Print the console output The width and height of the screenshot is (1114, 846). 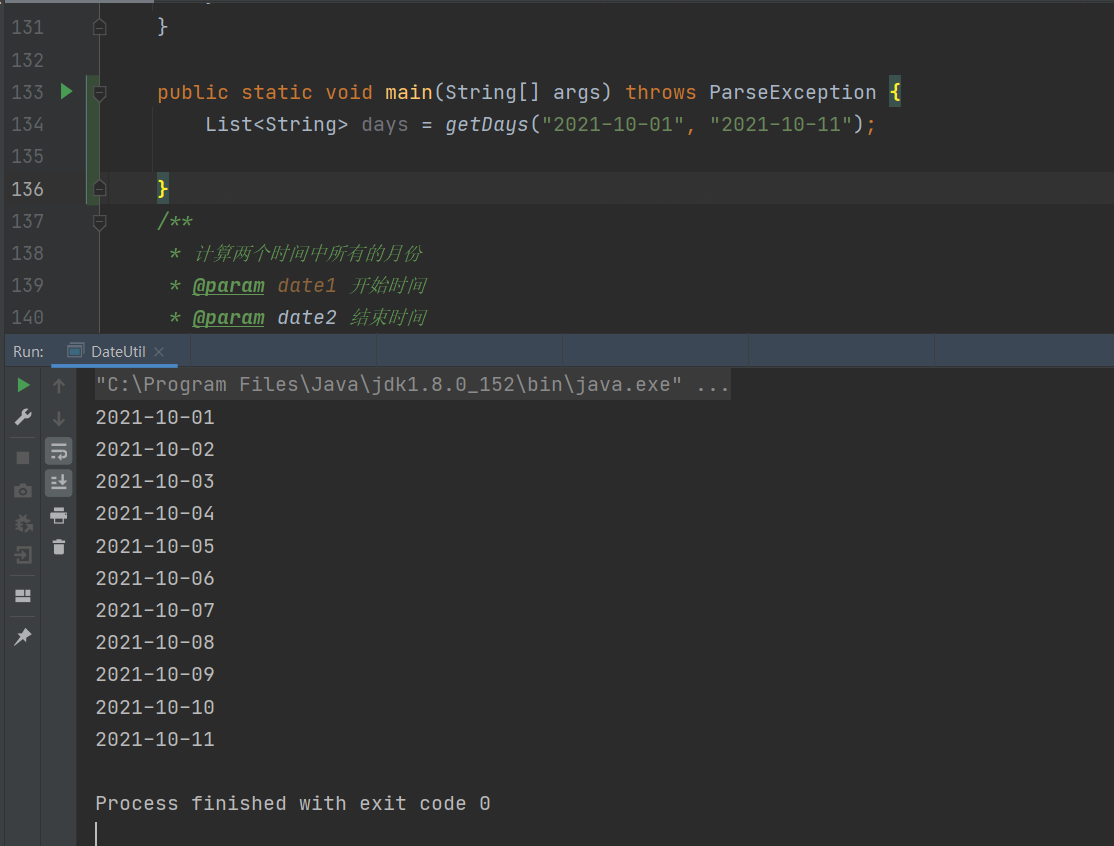point(59,515)
